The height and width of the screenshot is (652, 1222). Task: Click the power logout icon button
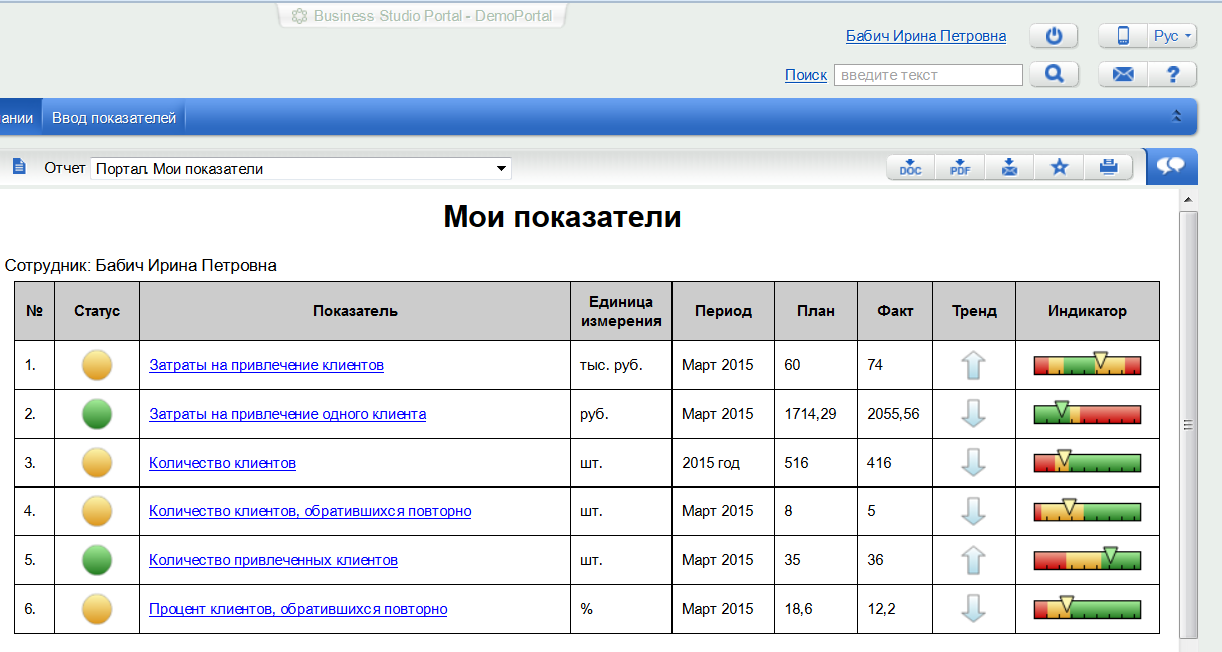1053,36
